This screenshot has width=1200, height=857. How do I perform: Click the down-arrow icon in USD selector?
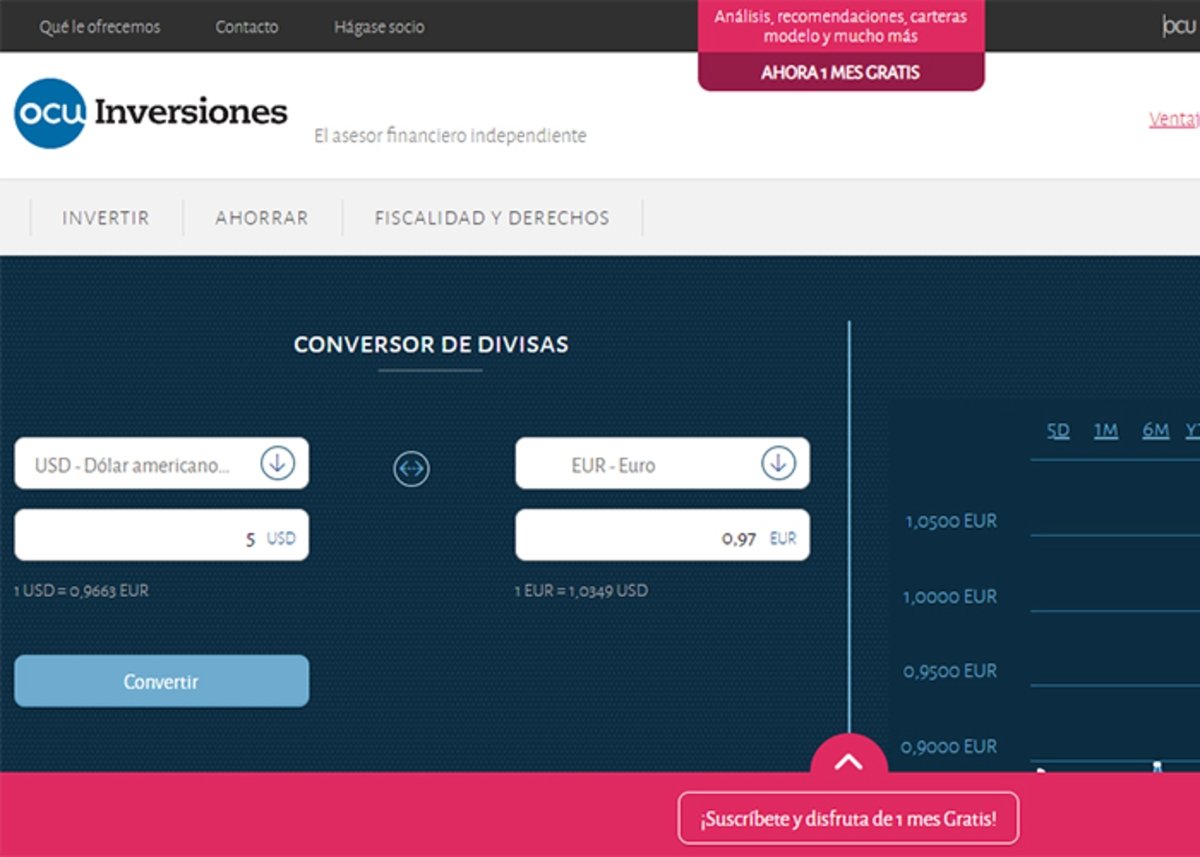click(278, 463)
